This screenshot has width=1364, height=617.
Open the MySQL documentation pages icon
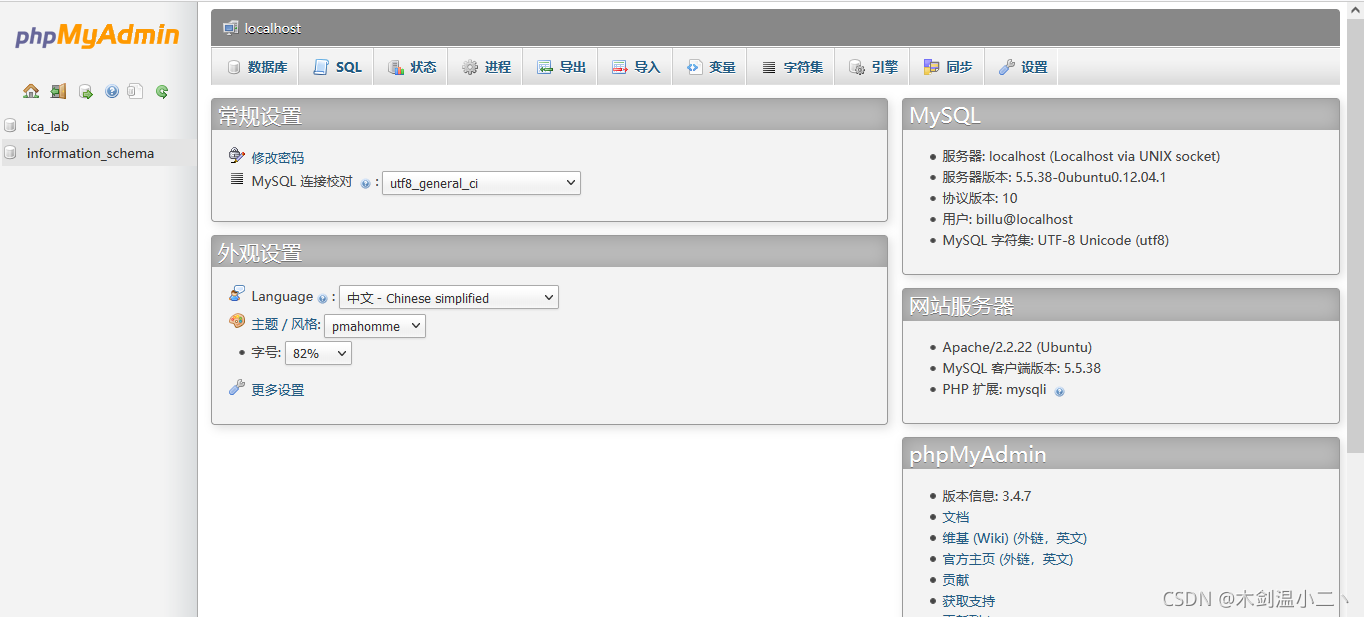point(135,91)
